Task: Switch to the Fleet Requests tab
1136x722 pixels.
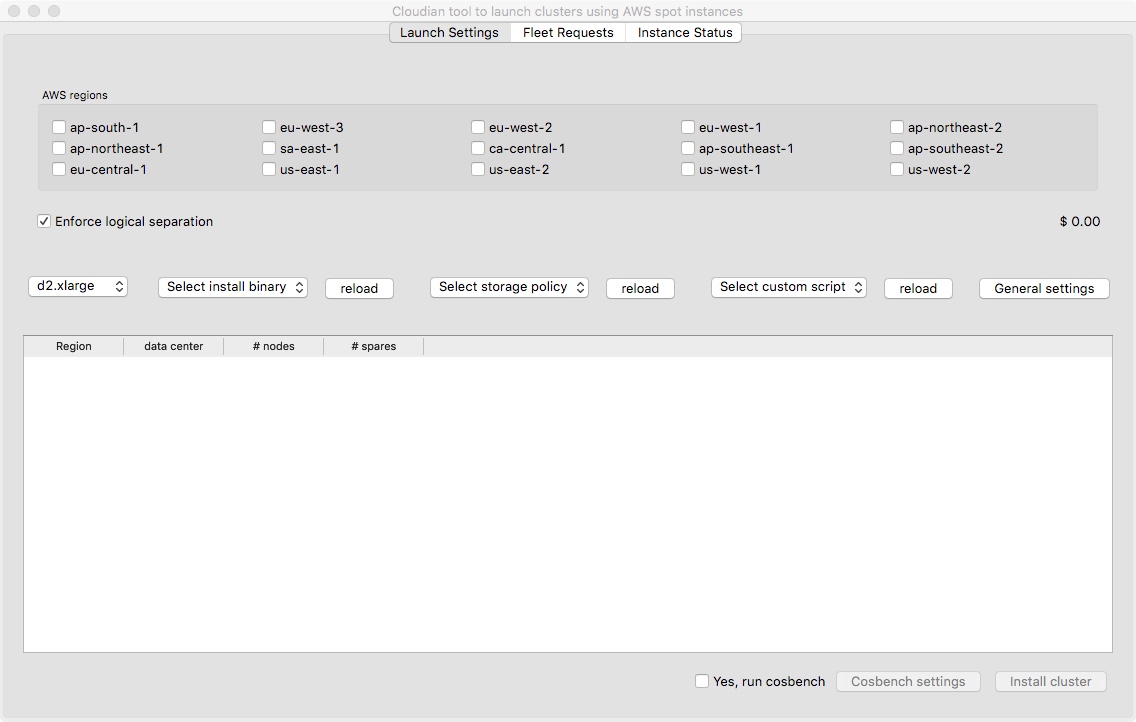Action: click(567, 32)
